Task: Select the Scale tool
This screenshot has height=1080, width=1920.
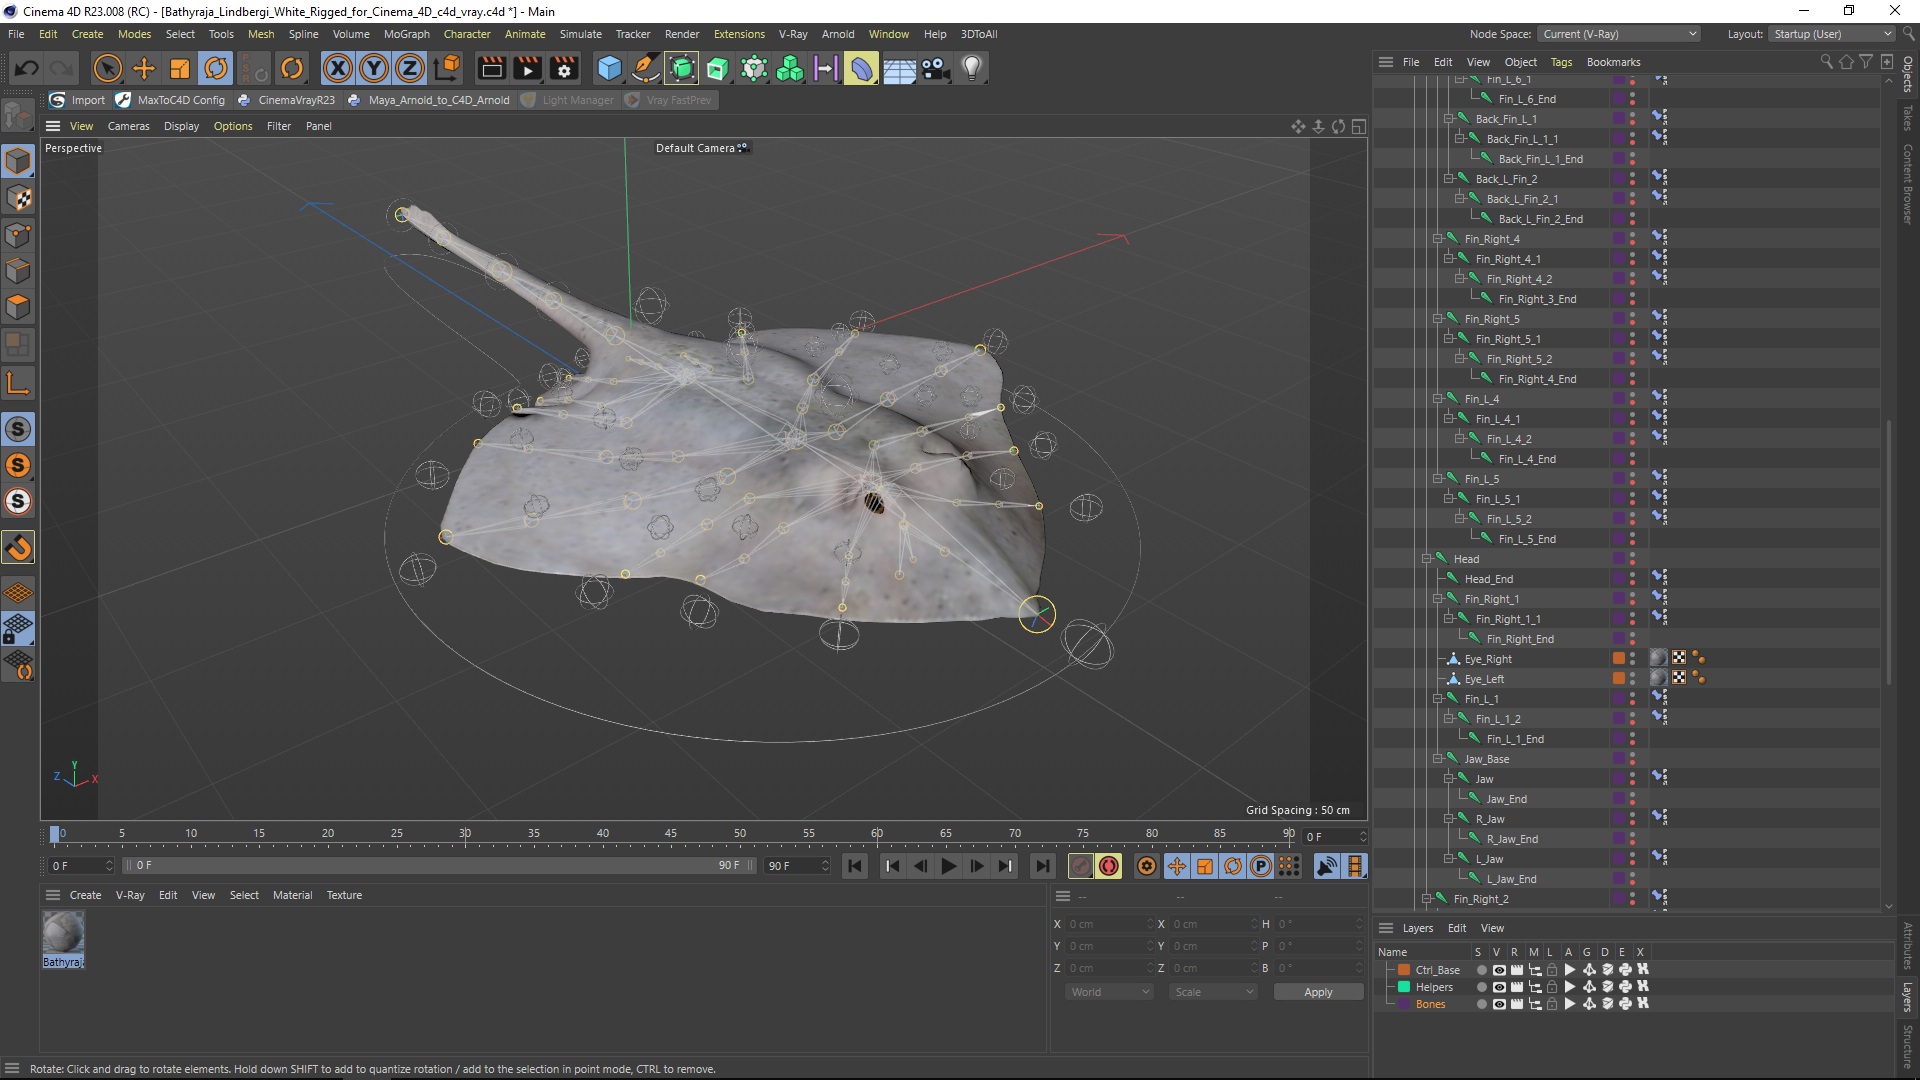Action: coord(180,68)
